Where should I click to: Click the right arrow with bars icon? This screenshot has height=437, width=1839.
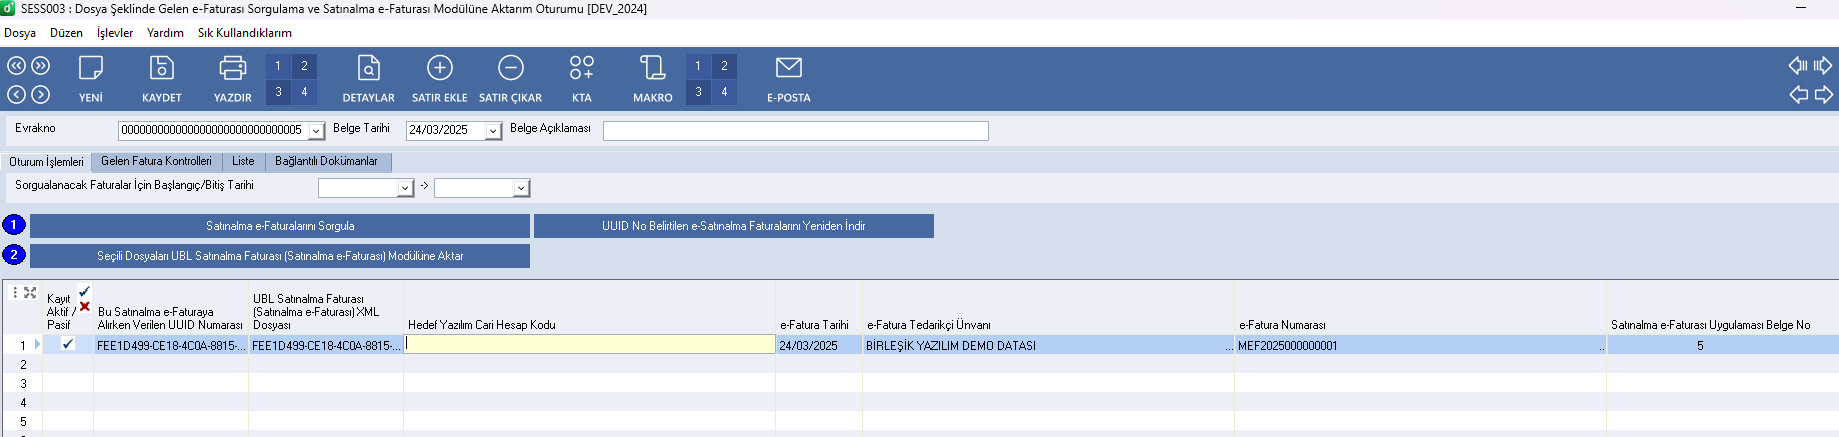pyautogui.click(x=1823, y=66)
